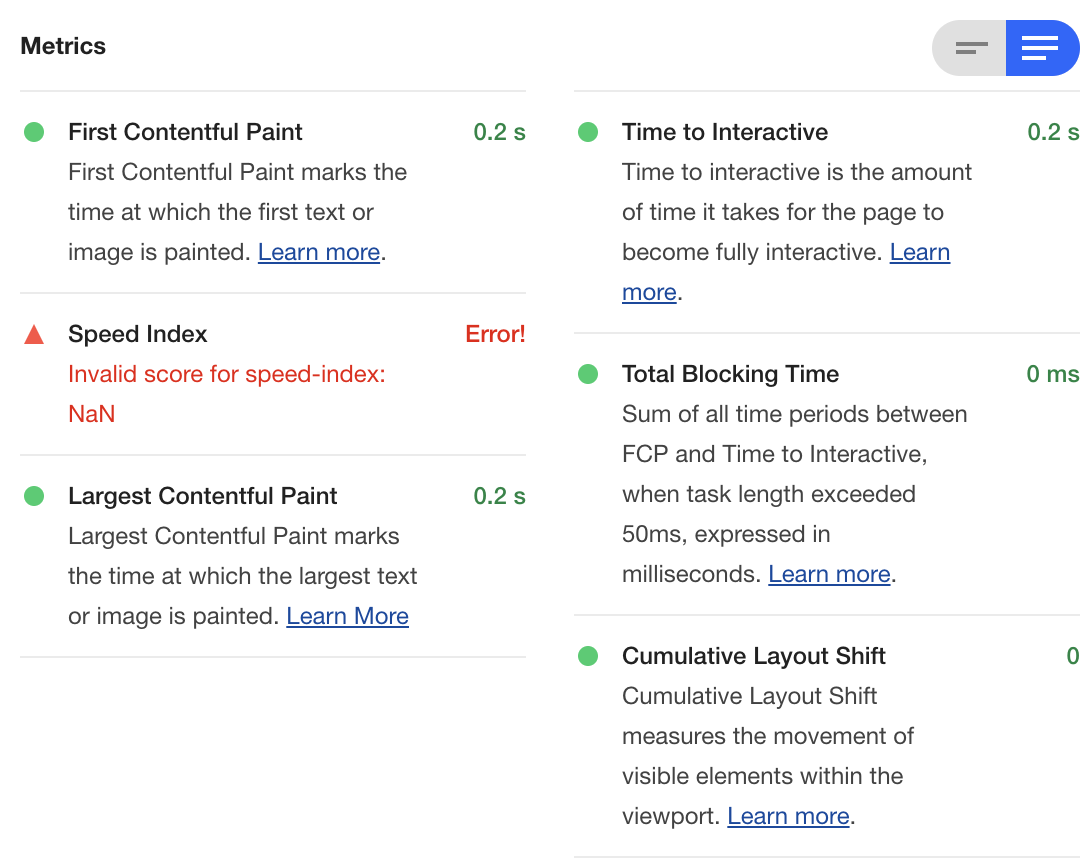
Task: Click the green pass dot beside First Contentful Paint
Action: point(33,131)
